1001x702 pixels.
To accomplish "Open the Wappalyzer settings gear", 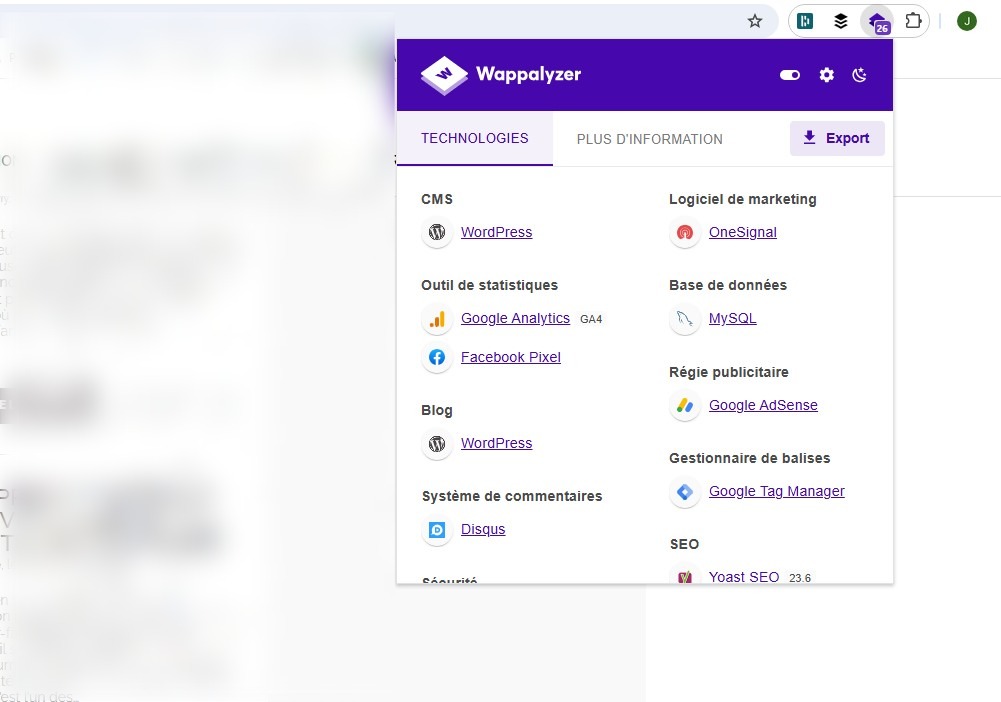I will [826, 75].
